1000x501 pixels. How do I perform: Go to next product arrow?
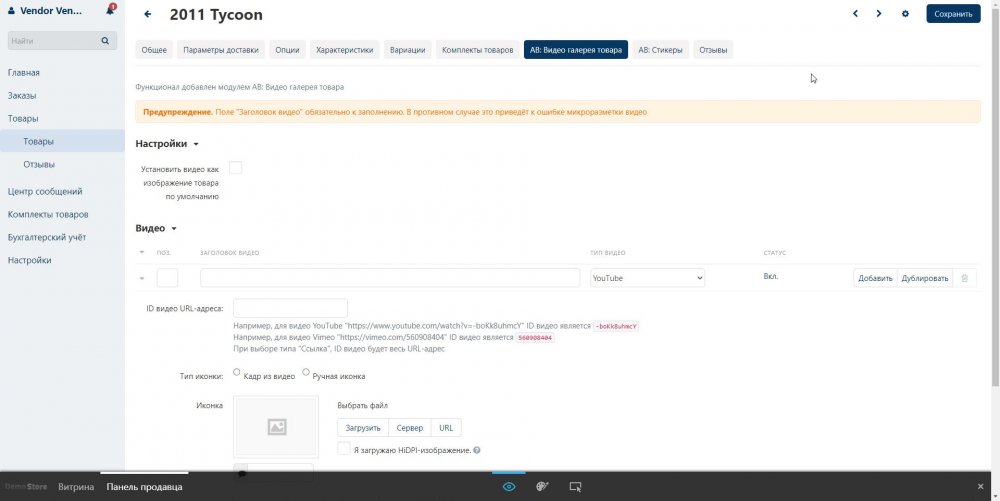(879, 14)
